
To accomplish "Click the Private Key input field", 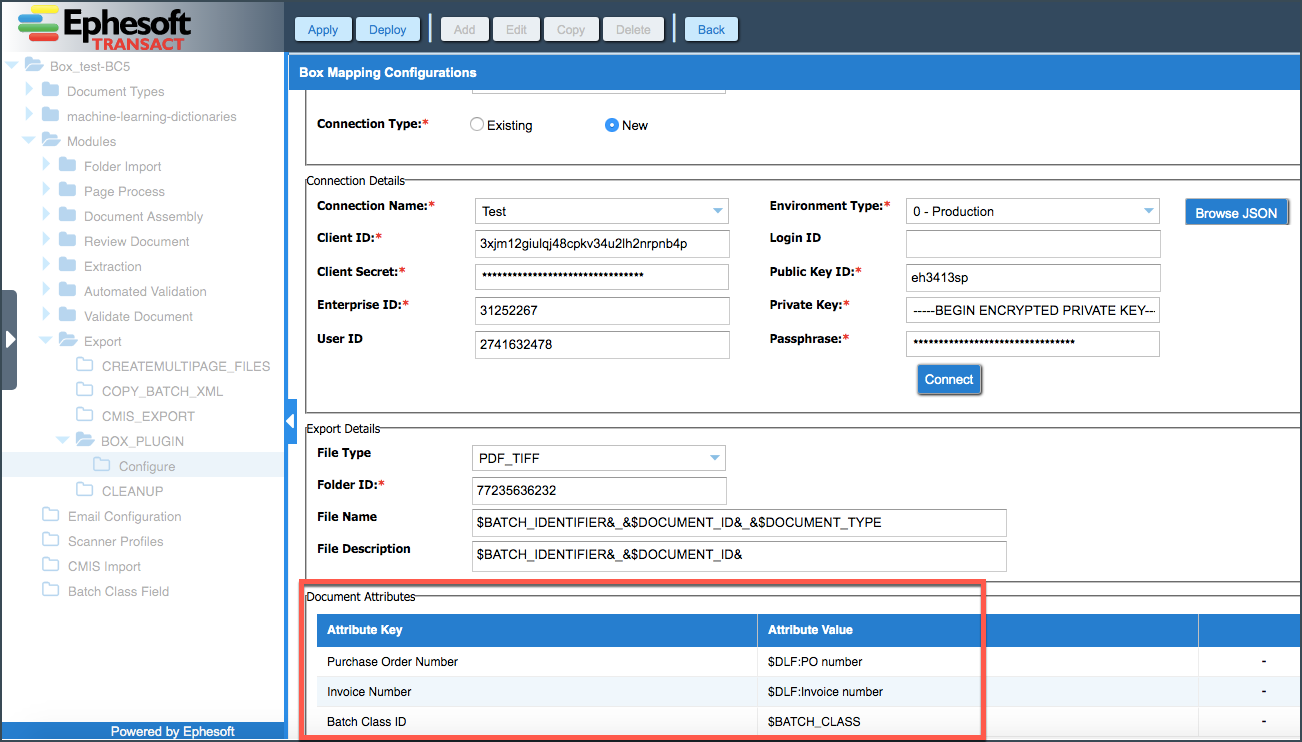I will coord(1033,310).
